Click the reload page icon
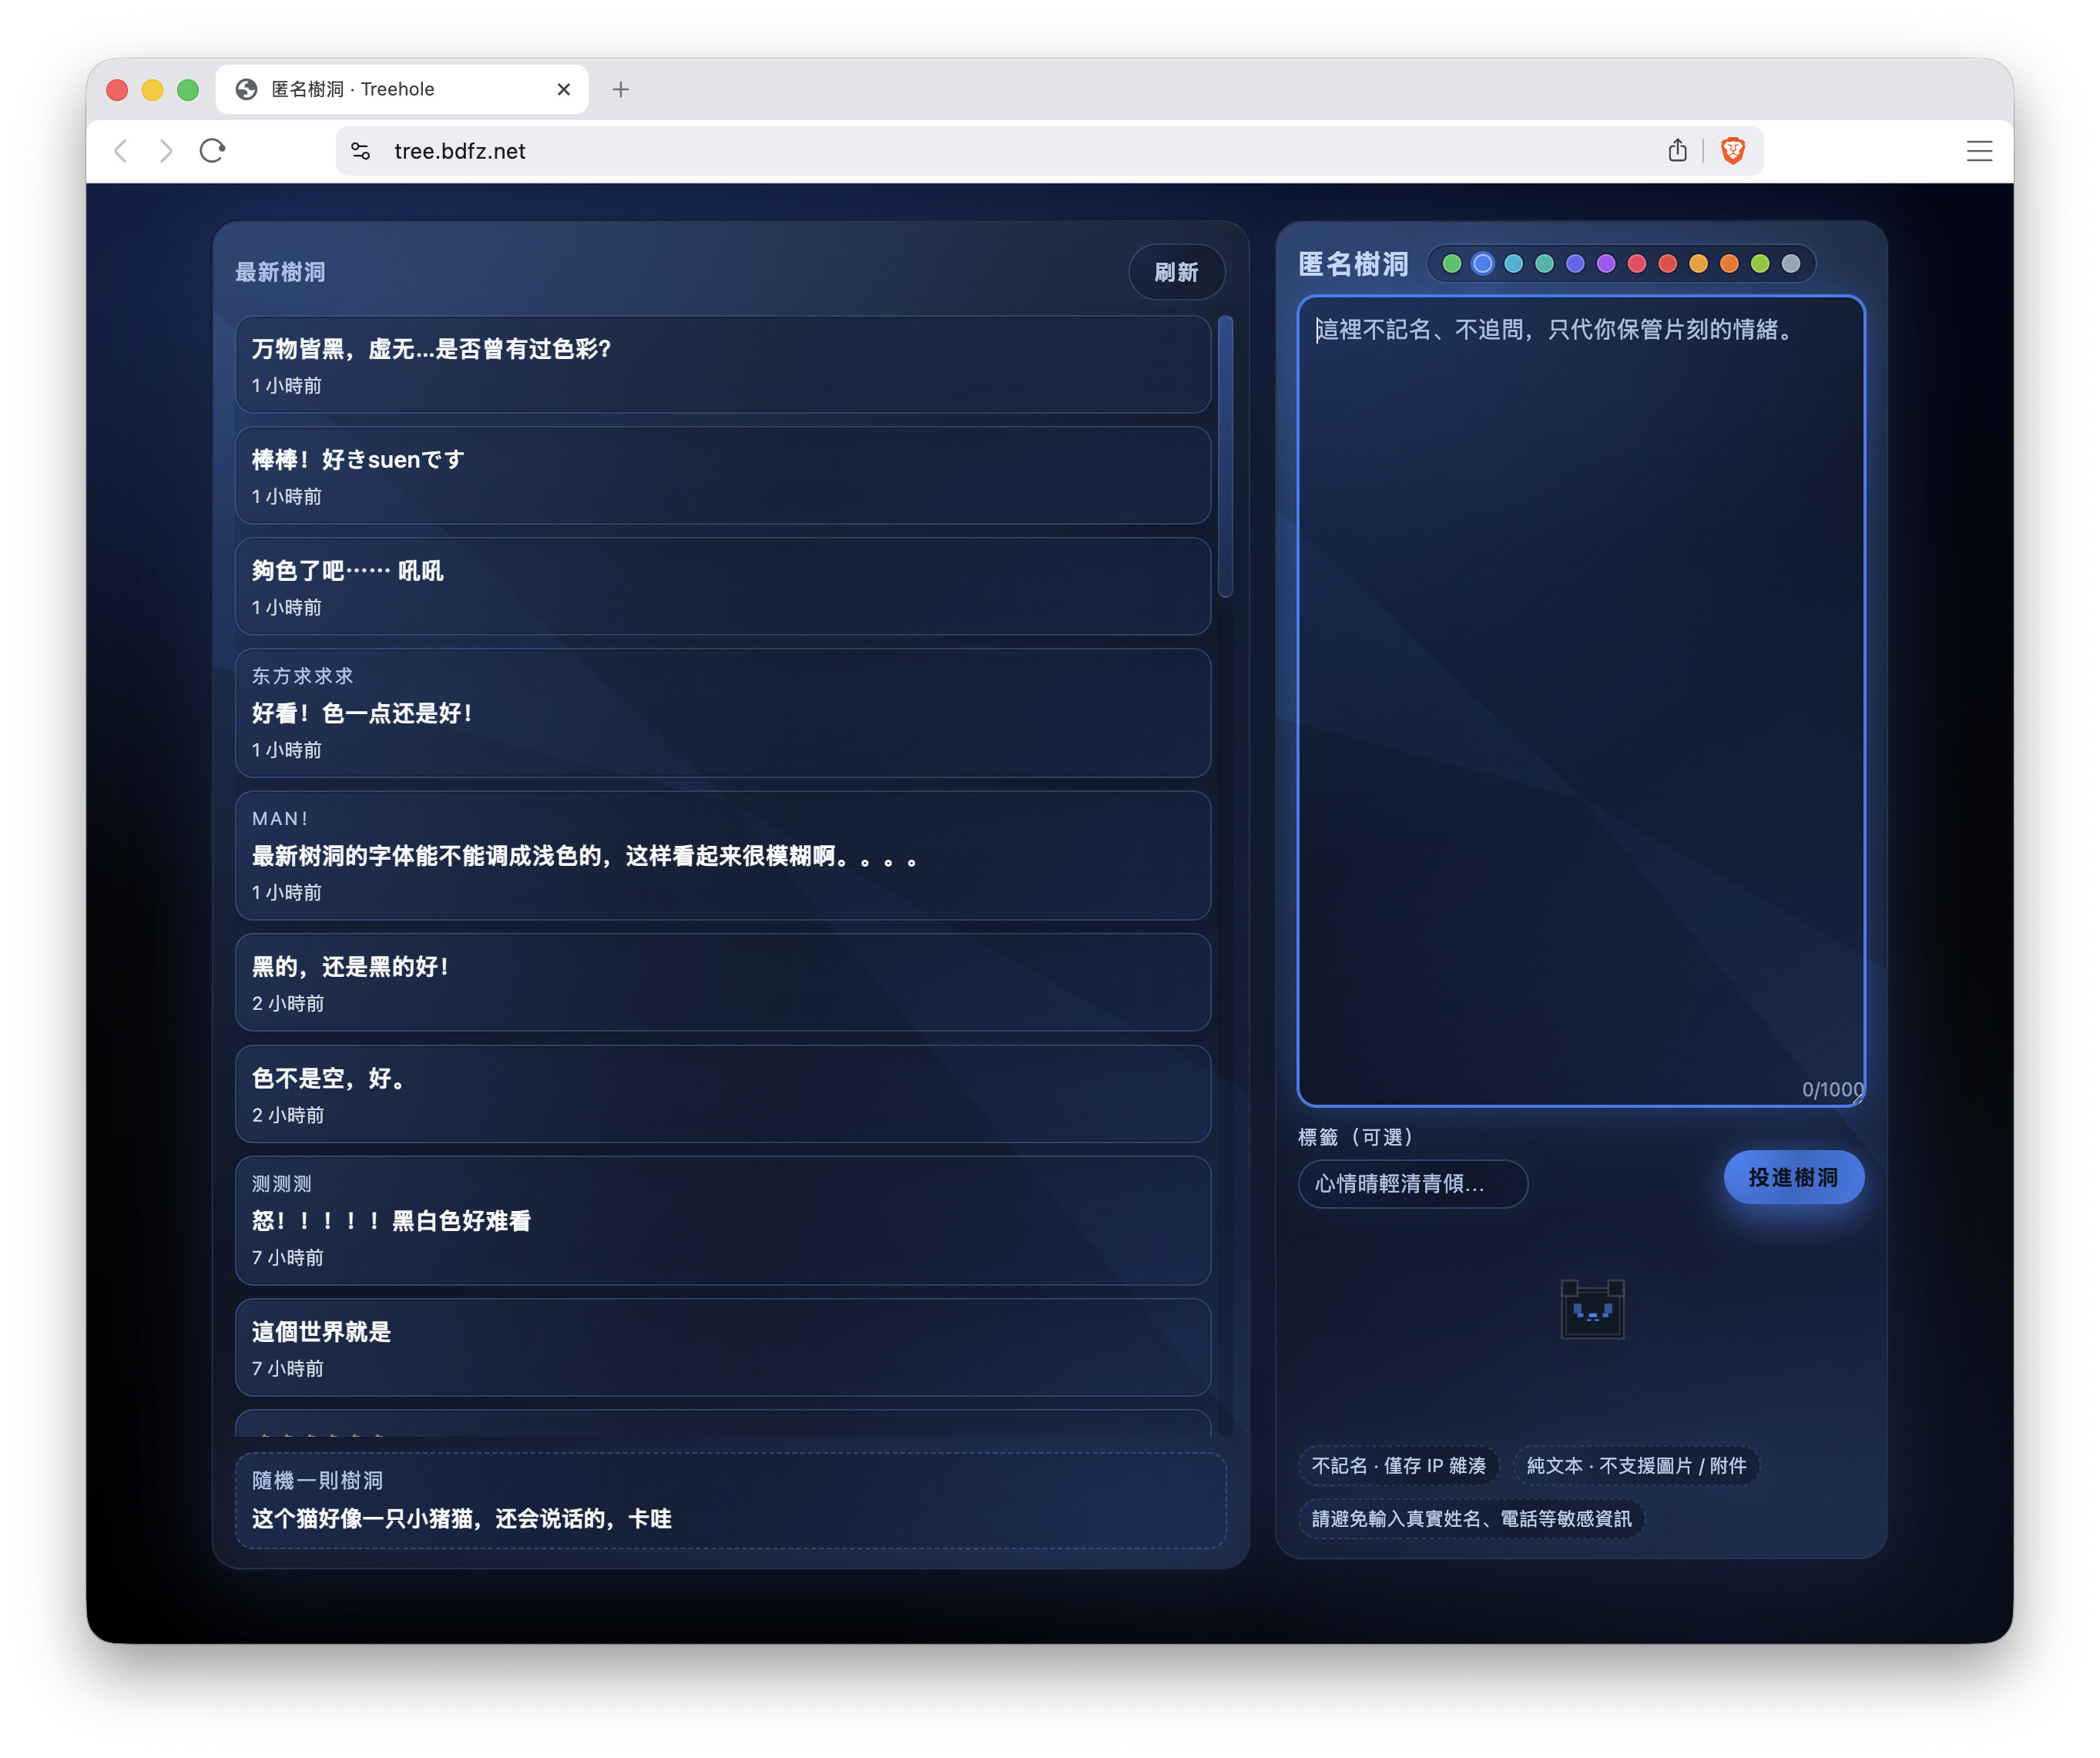Screen dimensions: 2100x1758 [x=212, y=151]
